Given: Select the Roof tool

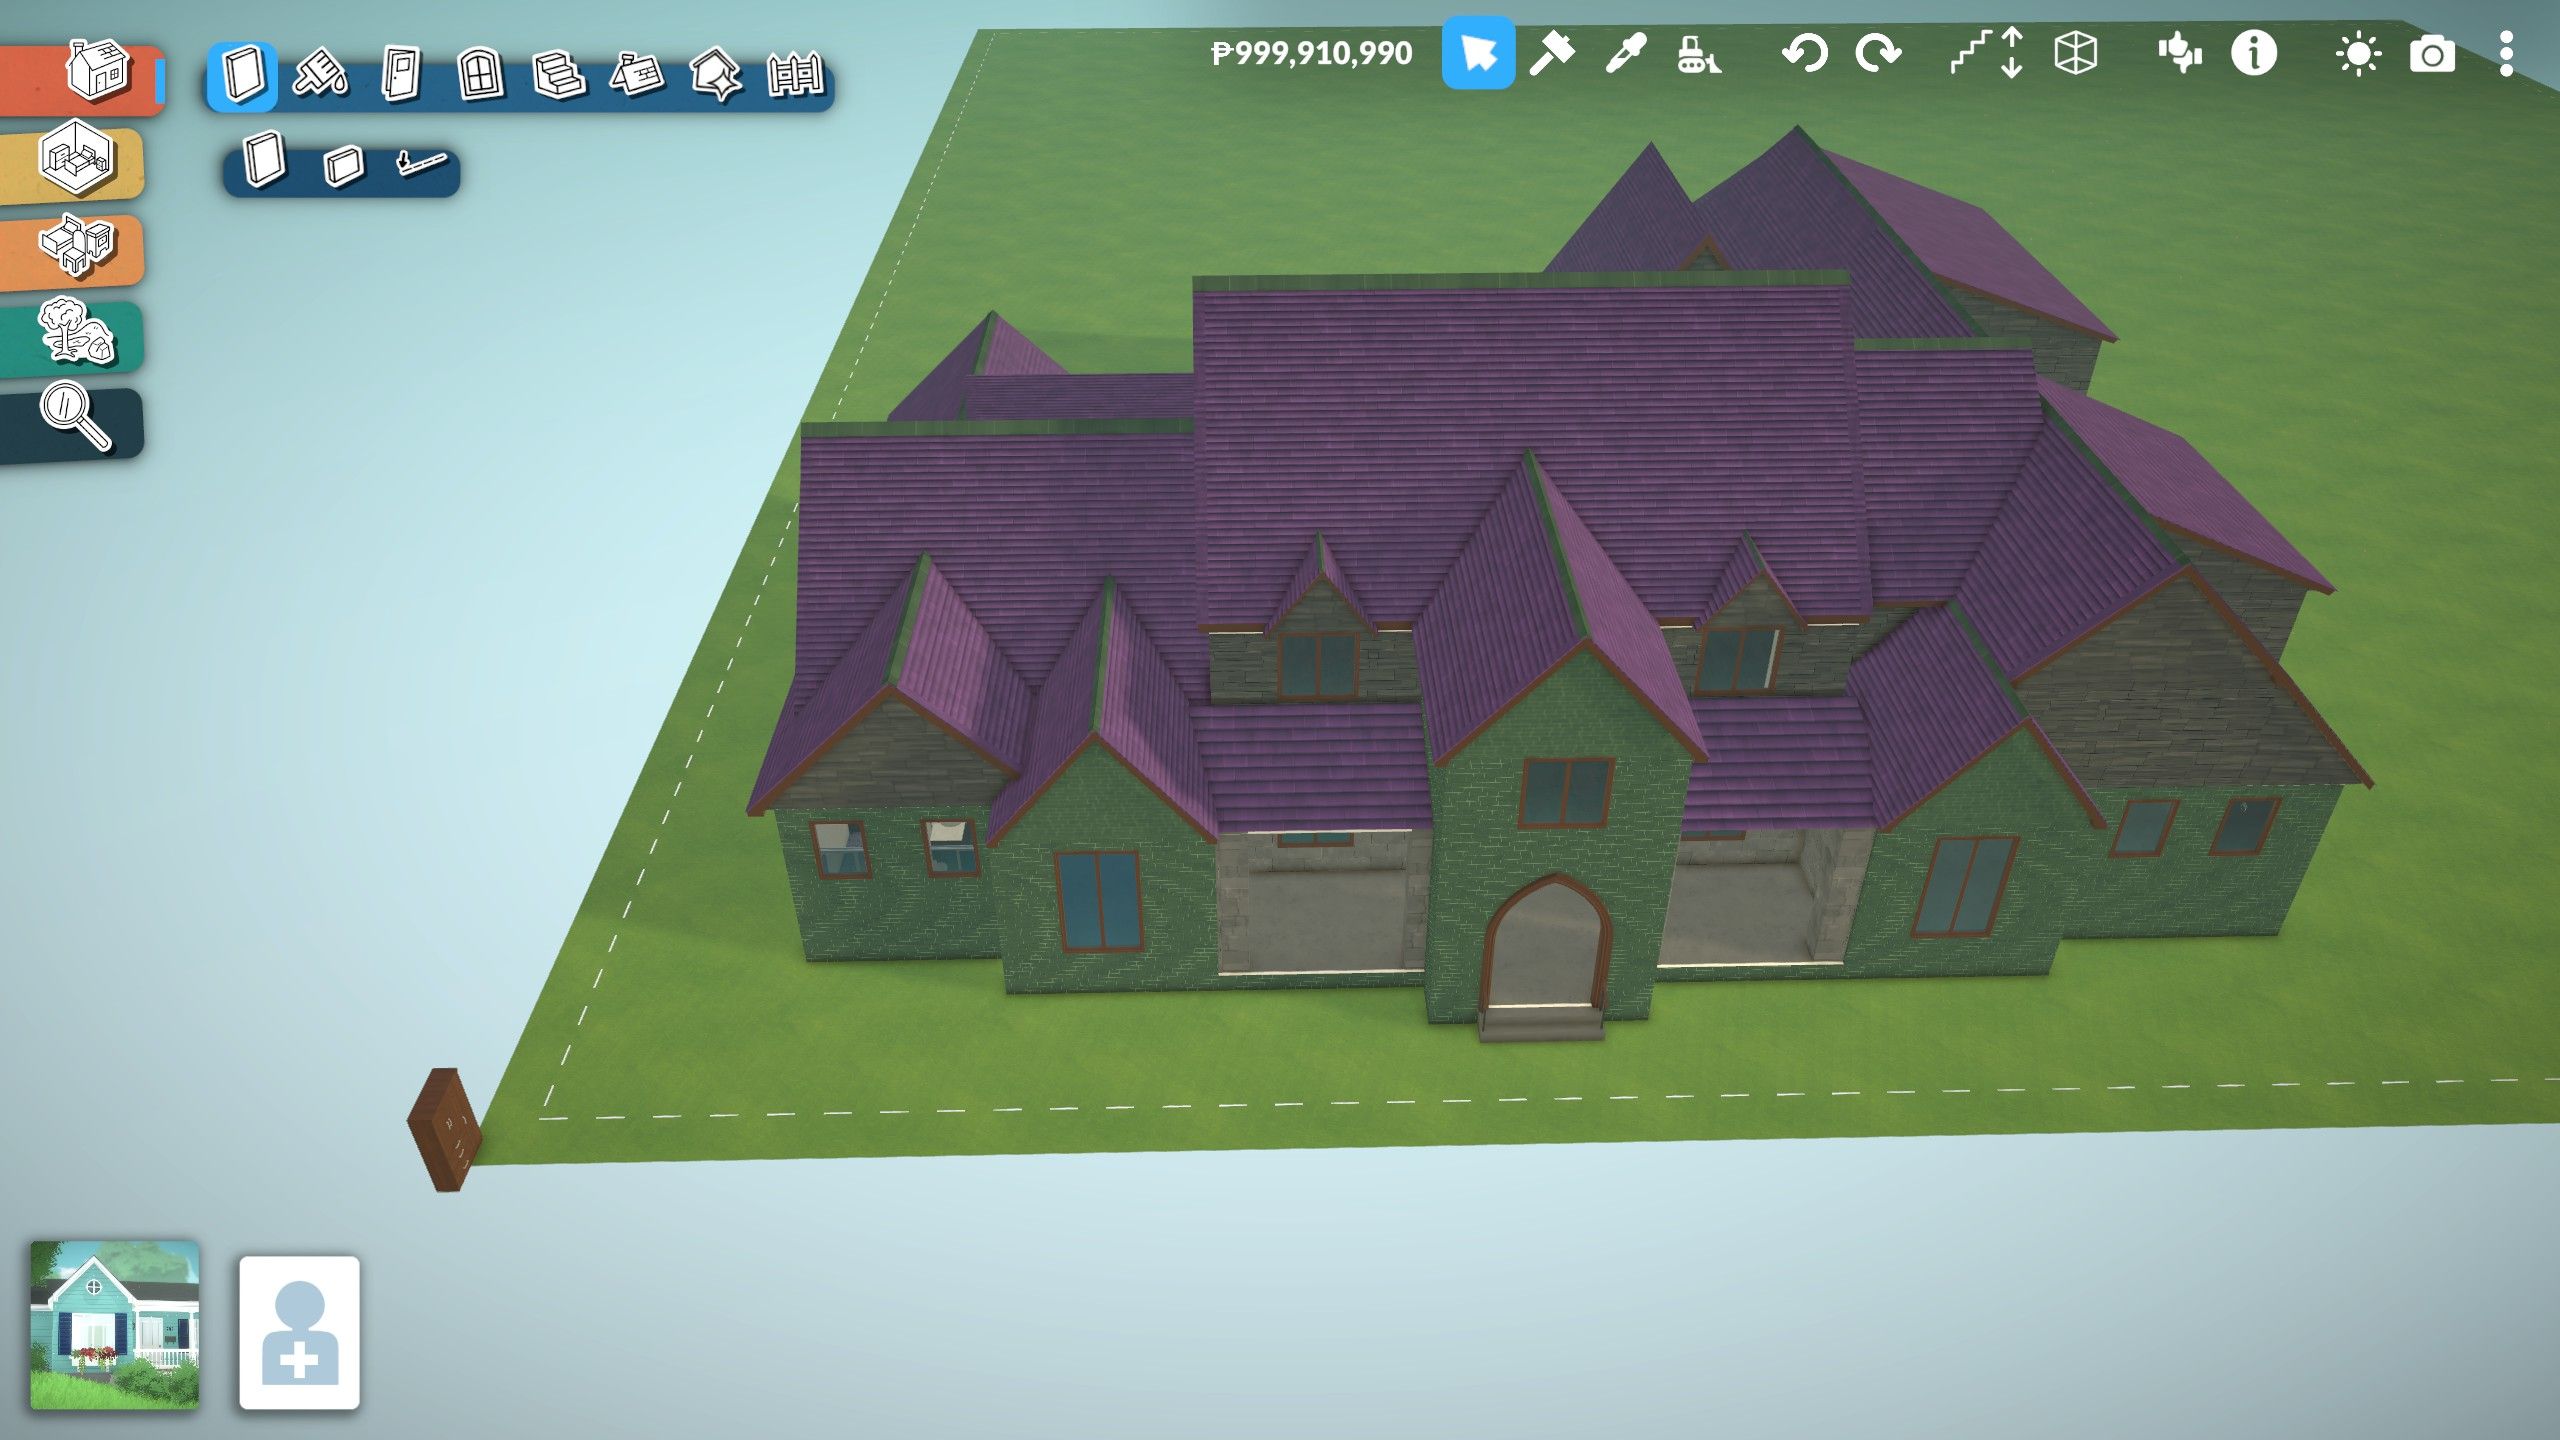Looking at the screenshot, I should pyautogui.click(x=637, y=74).
